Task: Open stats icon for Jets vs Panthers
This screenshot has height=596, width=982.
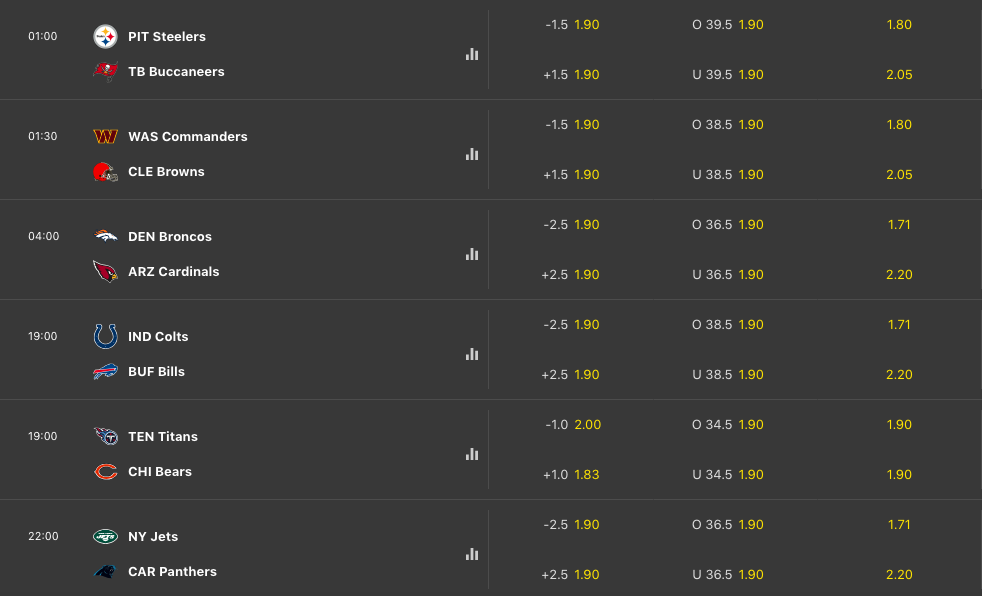Action: tap(472, 554)
